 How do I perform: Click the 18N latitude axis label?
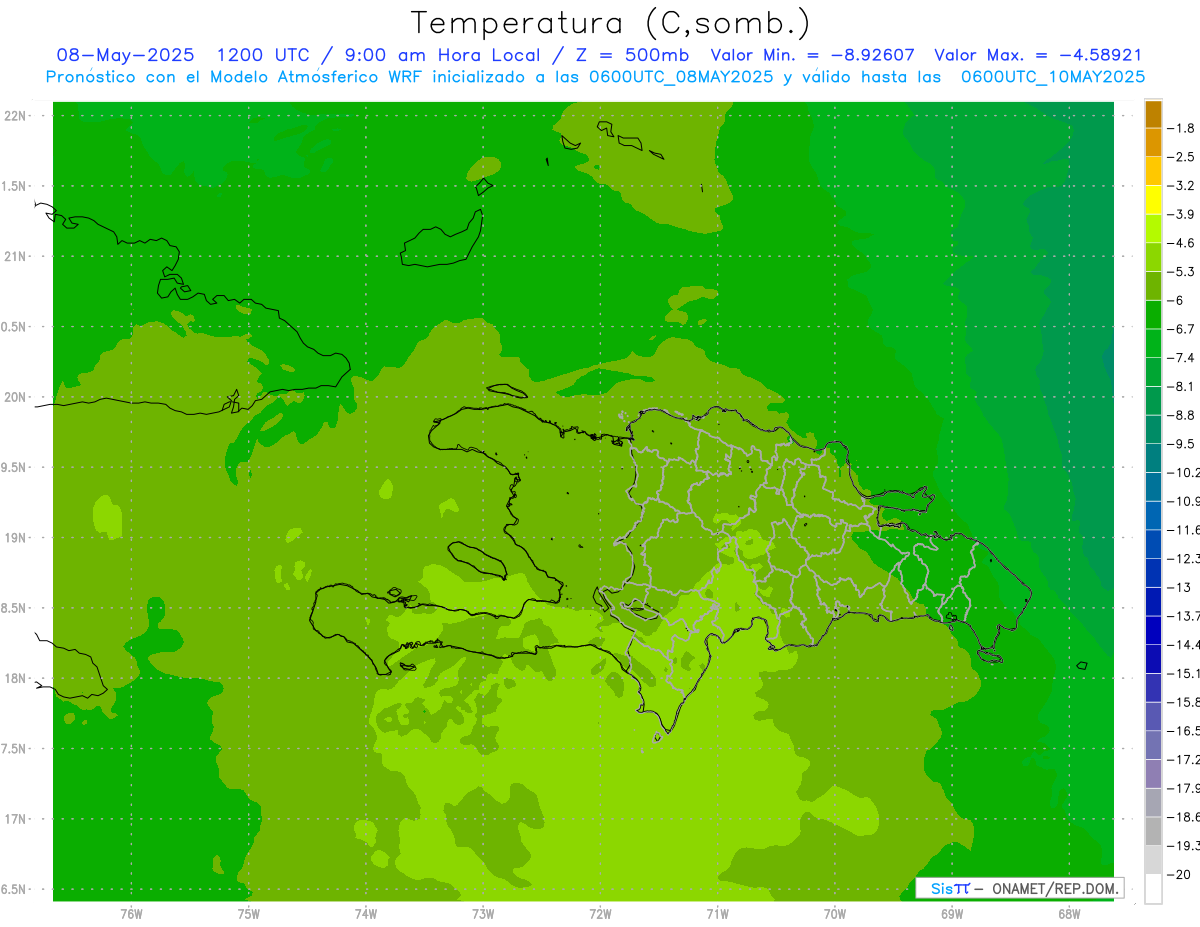click(x=16, y=678)
